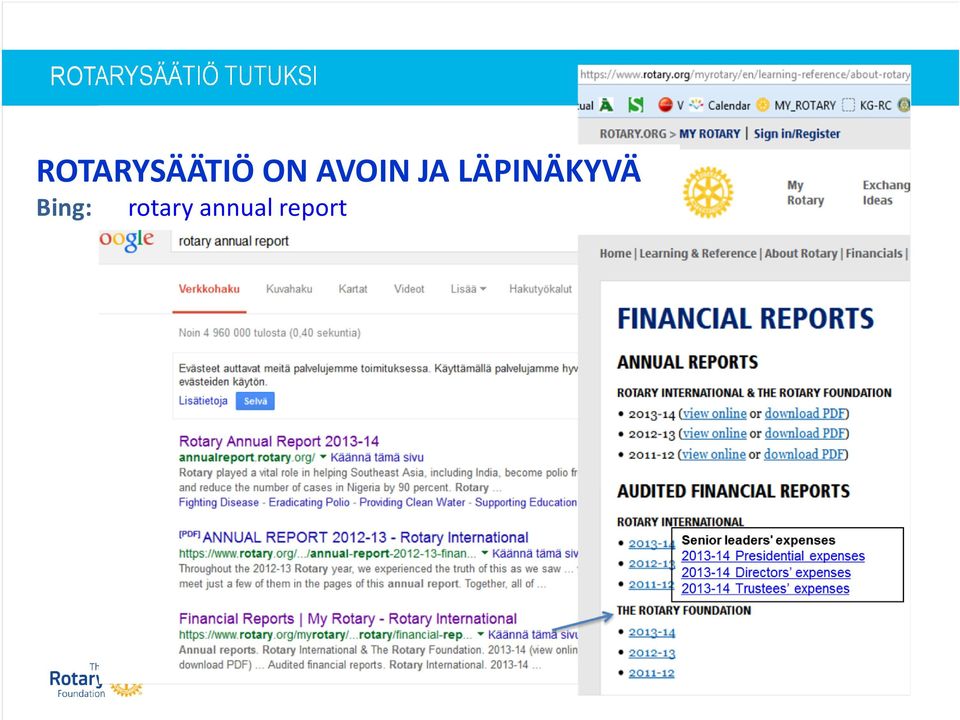
Task: Open the KG-RC bookmark
Action: pos(867,105)
